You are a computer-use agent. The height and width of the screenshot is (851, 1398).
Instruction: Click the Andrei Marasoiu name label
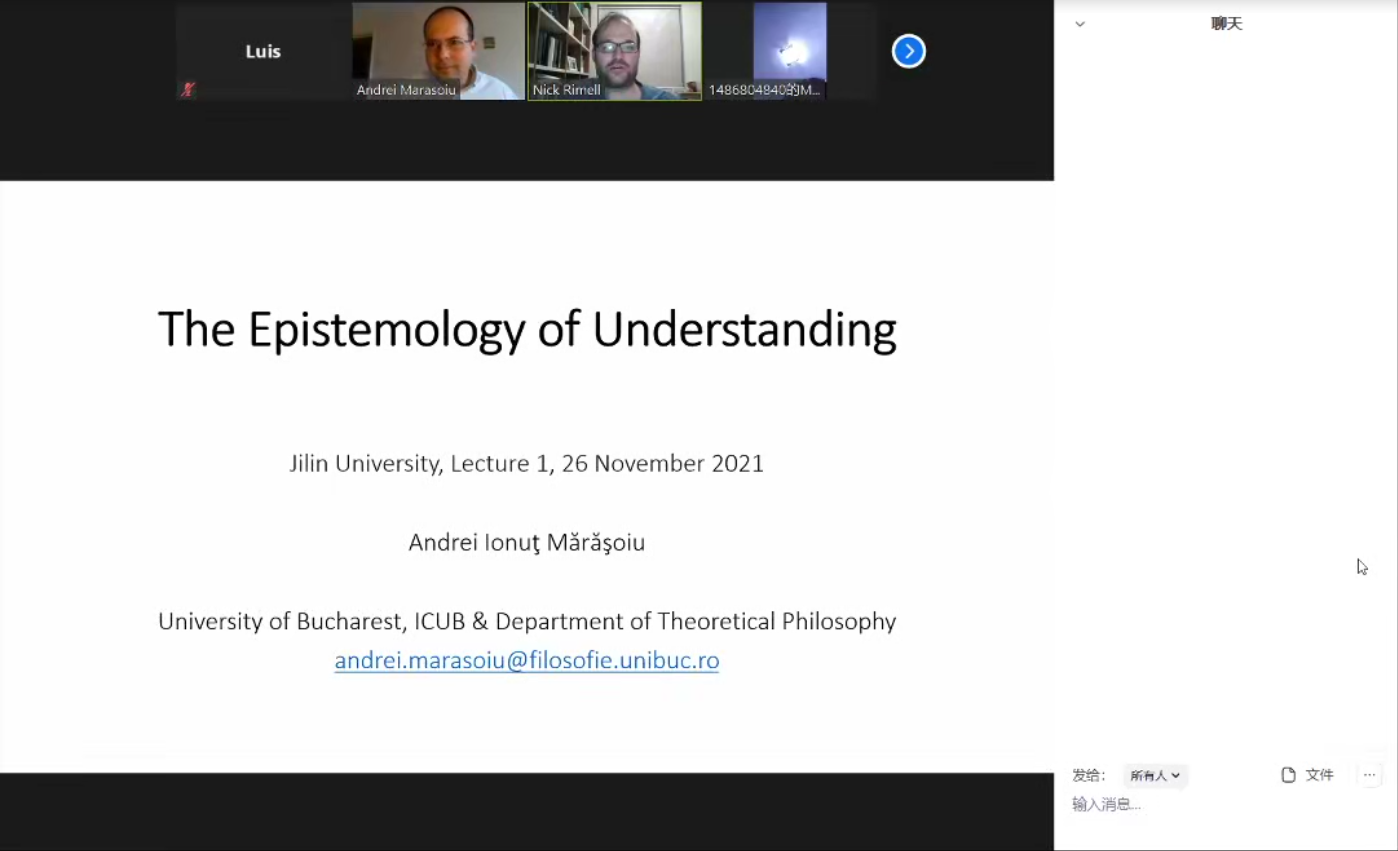406,90
